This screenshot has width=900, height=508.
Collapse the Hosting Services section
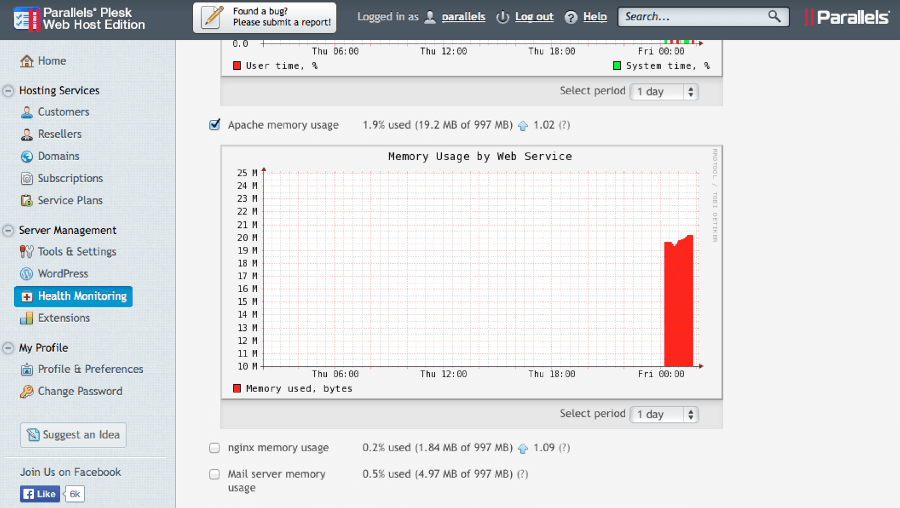point(8,91)
